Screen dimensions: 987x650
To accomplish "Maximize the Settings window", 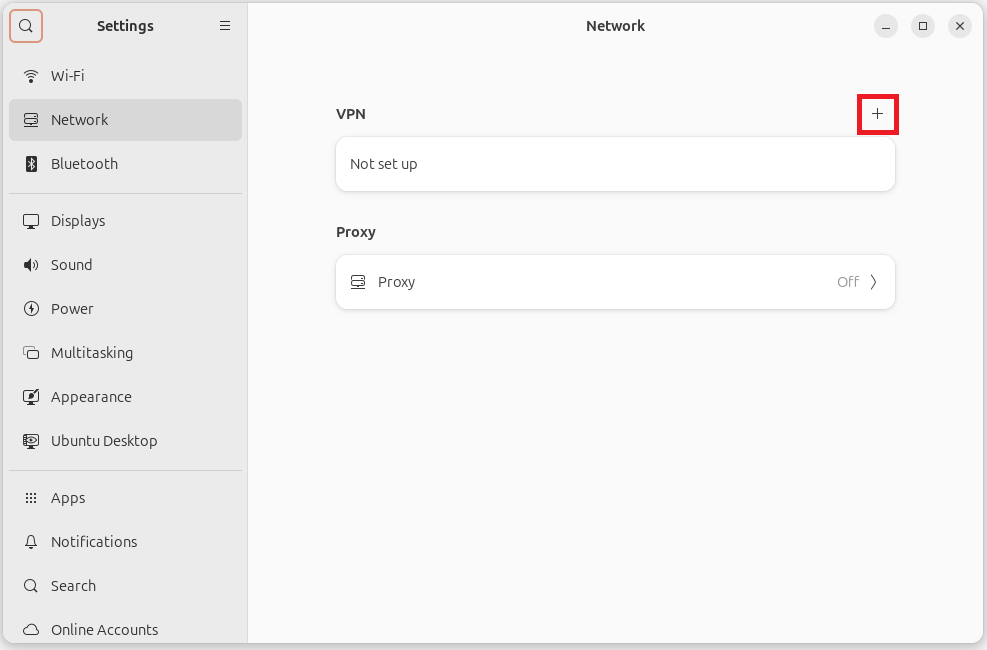I will click(923, 26).
